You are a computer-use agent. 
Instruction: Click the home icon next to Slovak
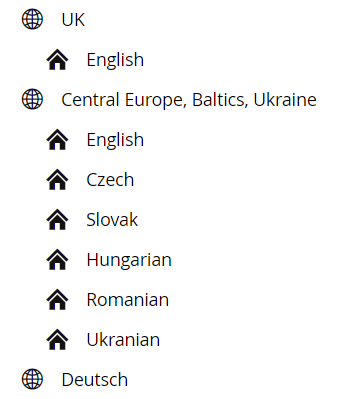click(57, 219)
